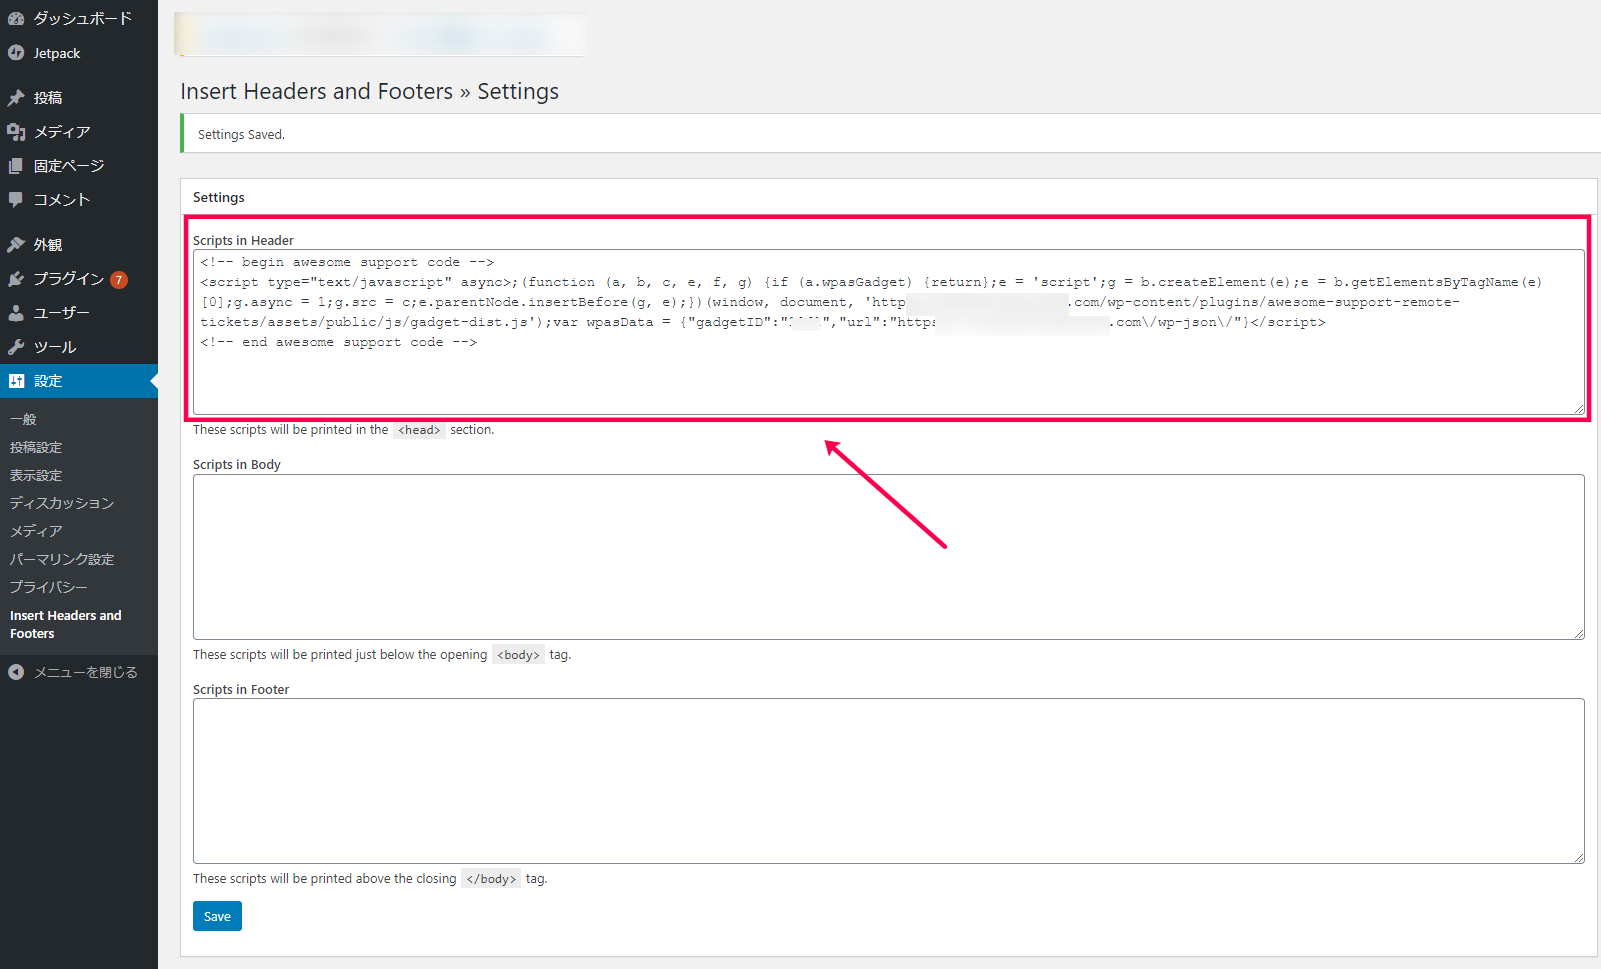Screen dimensions: 1601x969
Task: Click the user icon beside ユーザー
Action: tap(16, 313)
